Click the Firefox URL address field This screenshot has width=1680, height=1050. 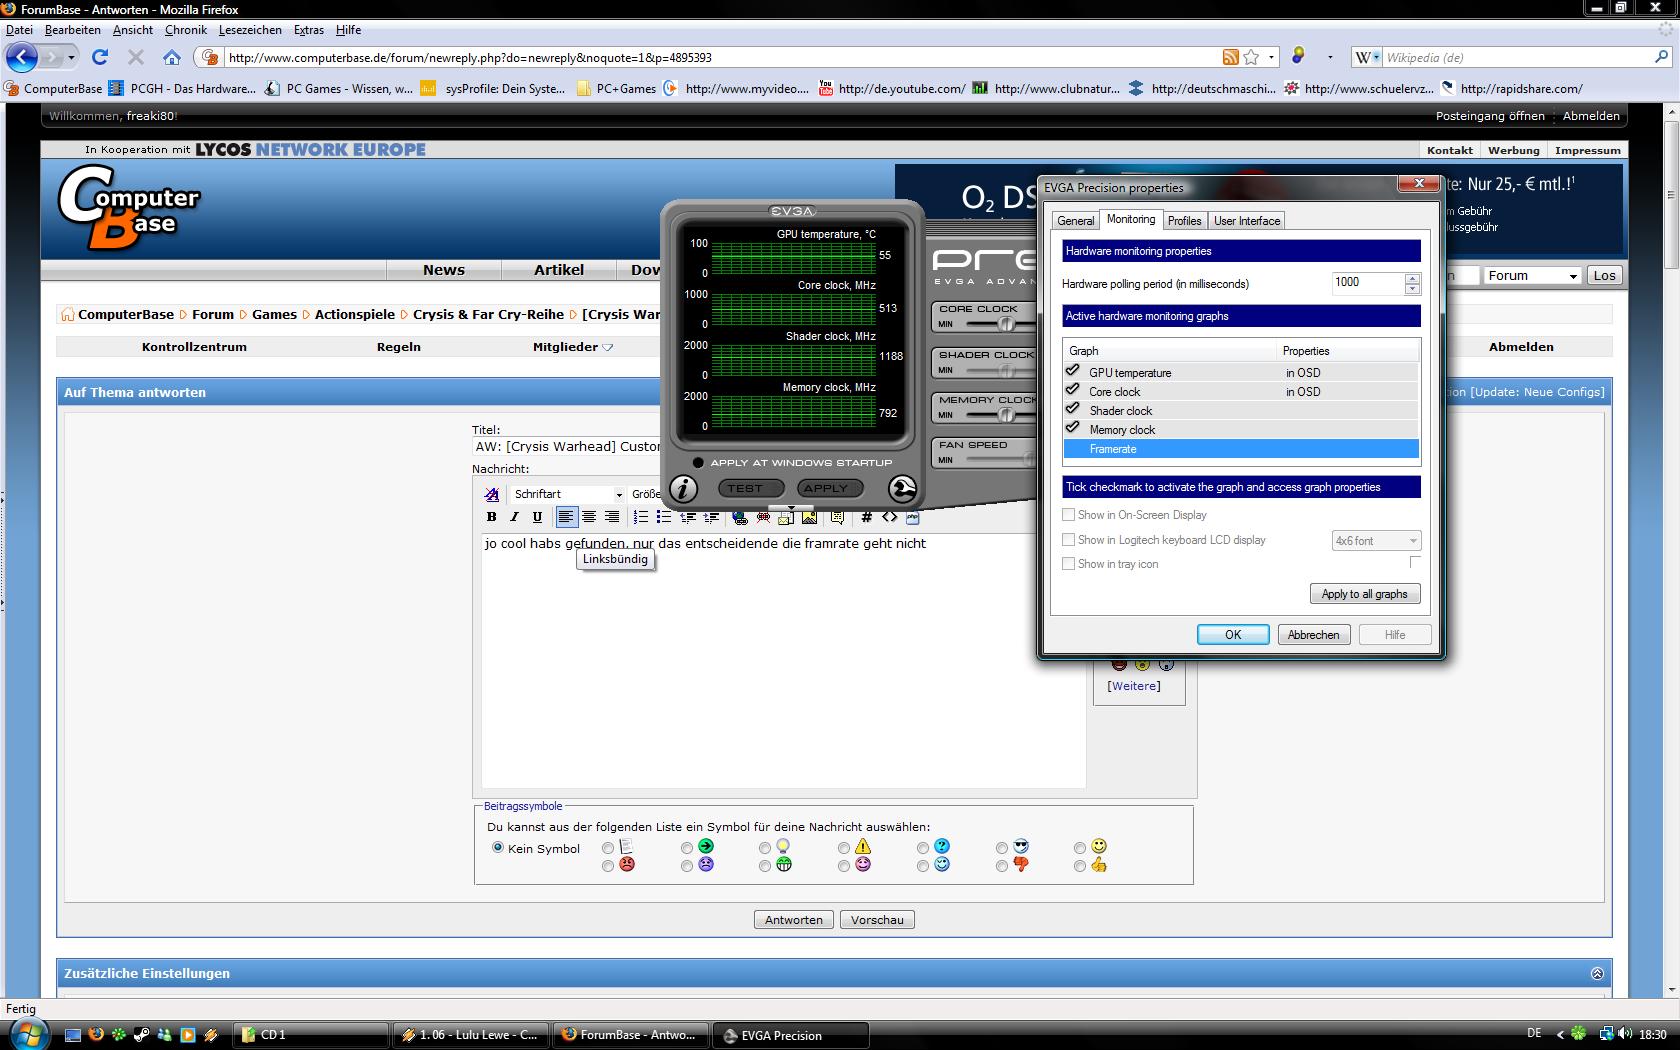[720, 57]
